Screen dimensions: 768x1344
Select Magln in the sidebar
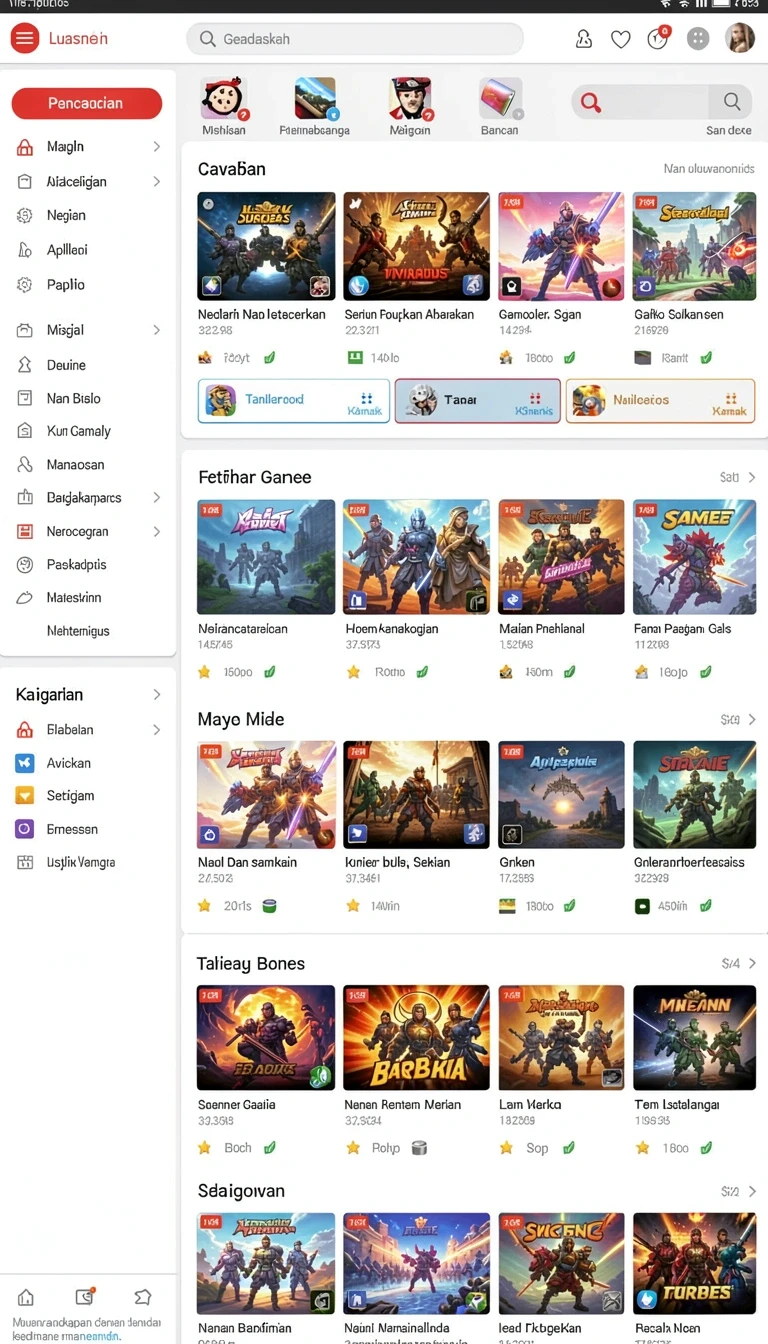click(65, 147)
